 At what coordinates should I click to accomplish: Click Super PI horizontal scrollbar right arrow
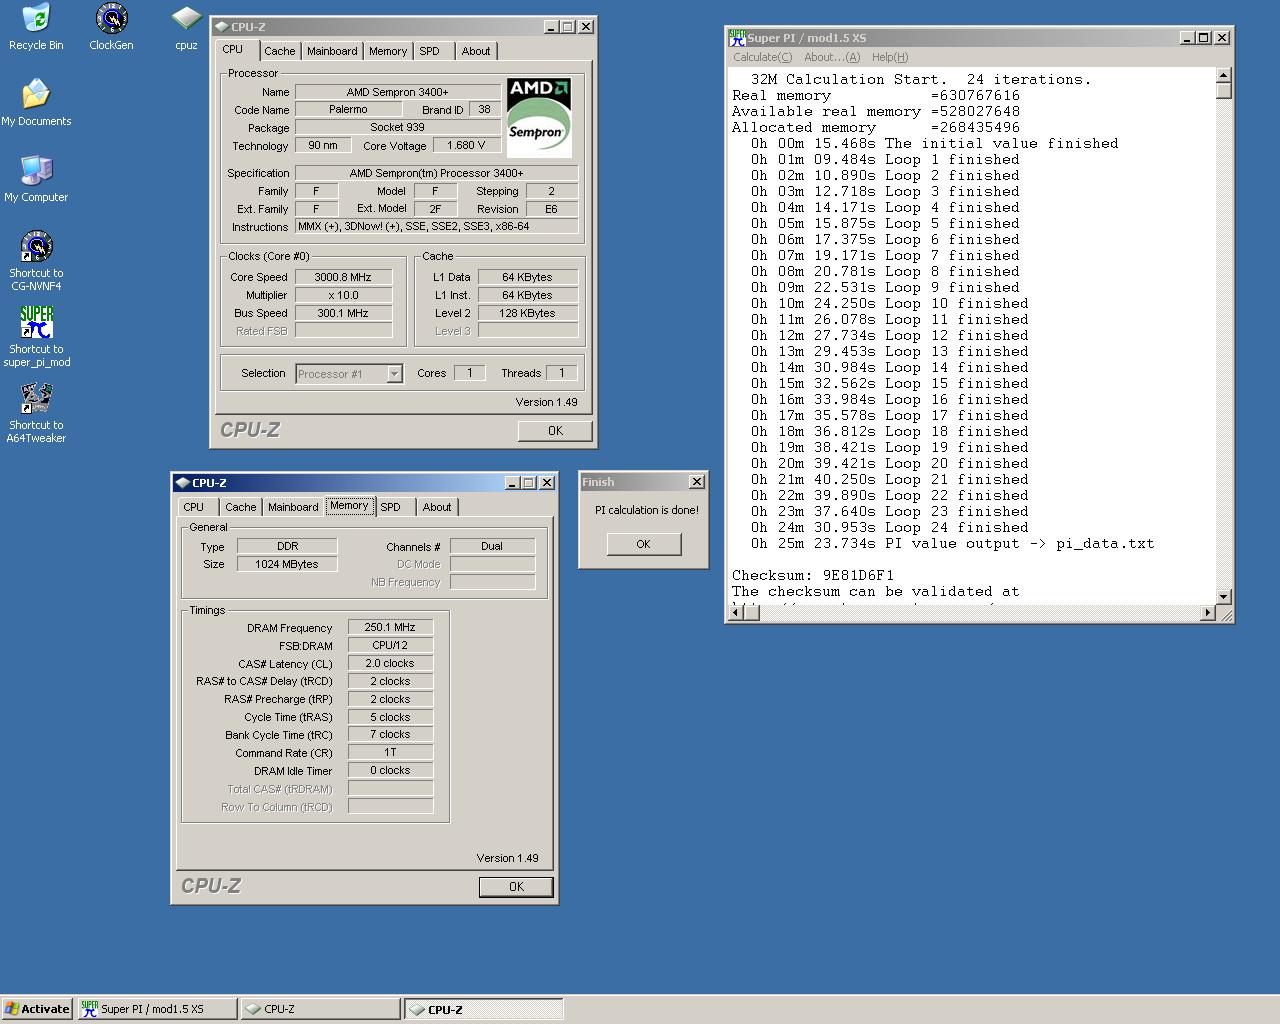coord(1208,612)
